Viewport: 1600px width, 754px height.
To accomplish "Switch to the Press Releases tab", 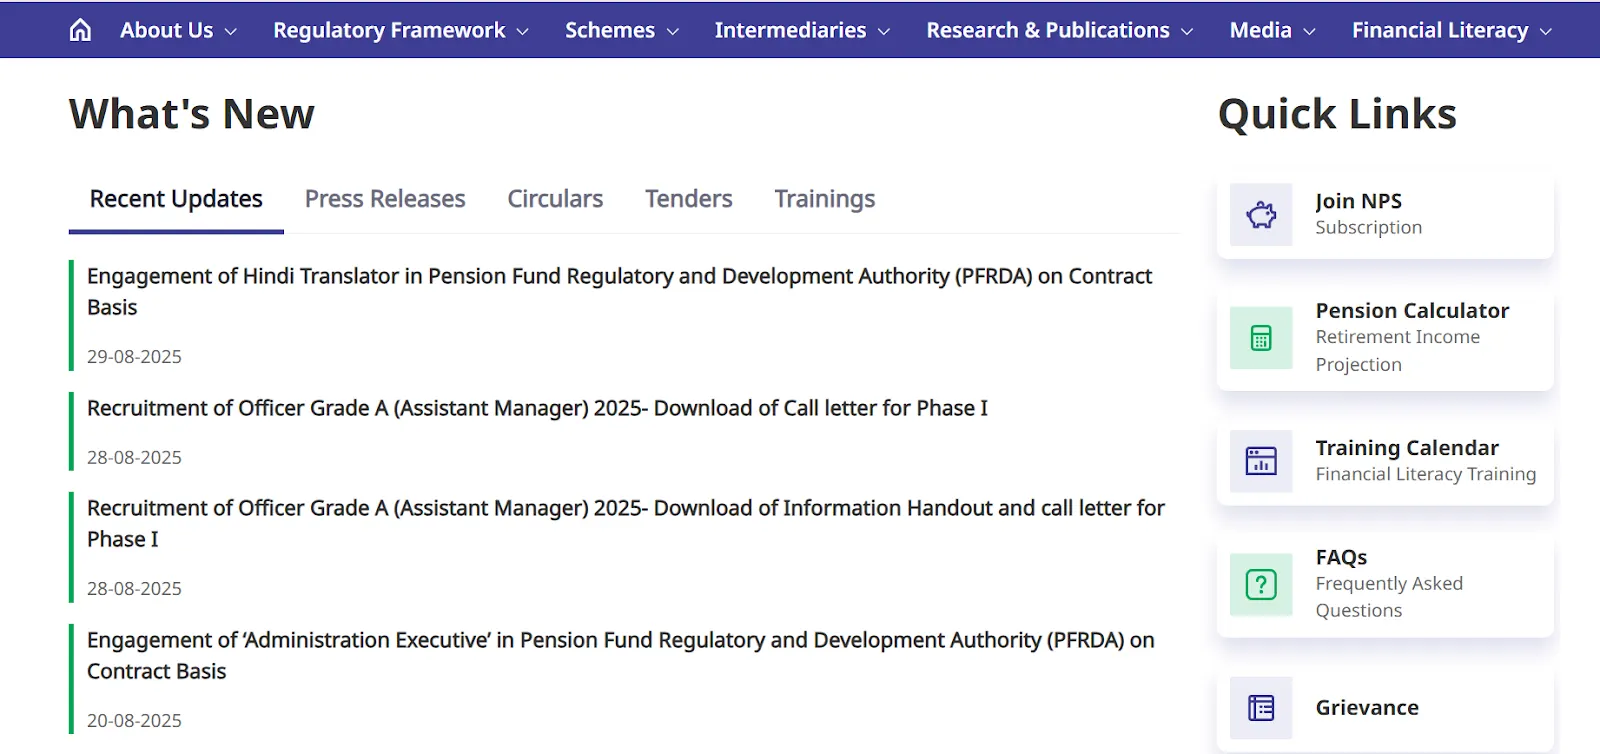I will 384,198.
